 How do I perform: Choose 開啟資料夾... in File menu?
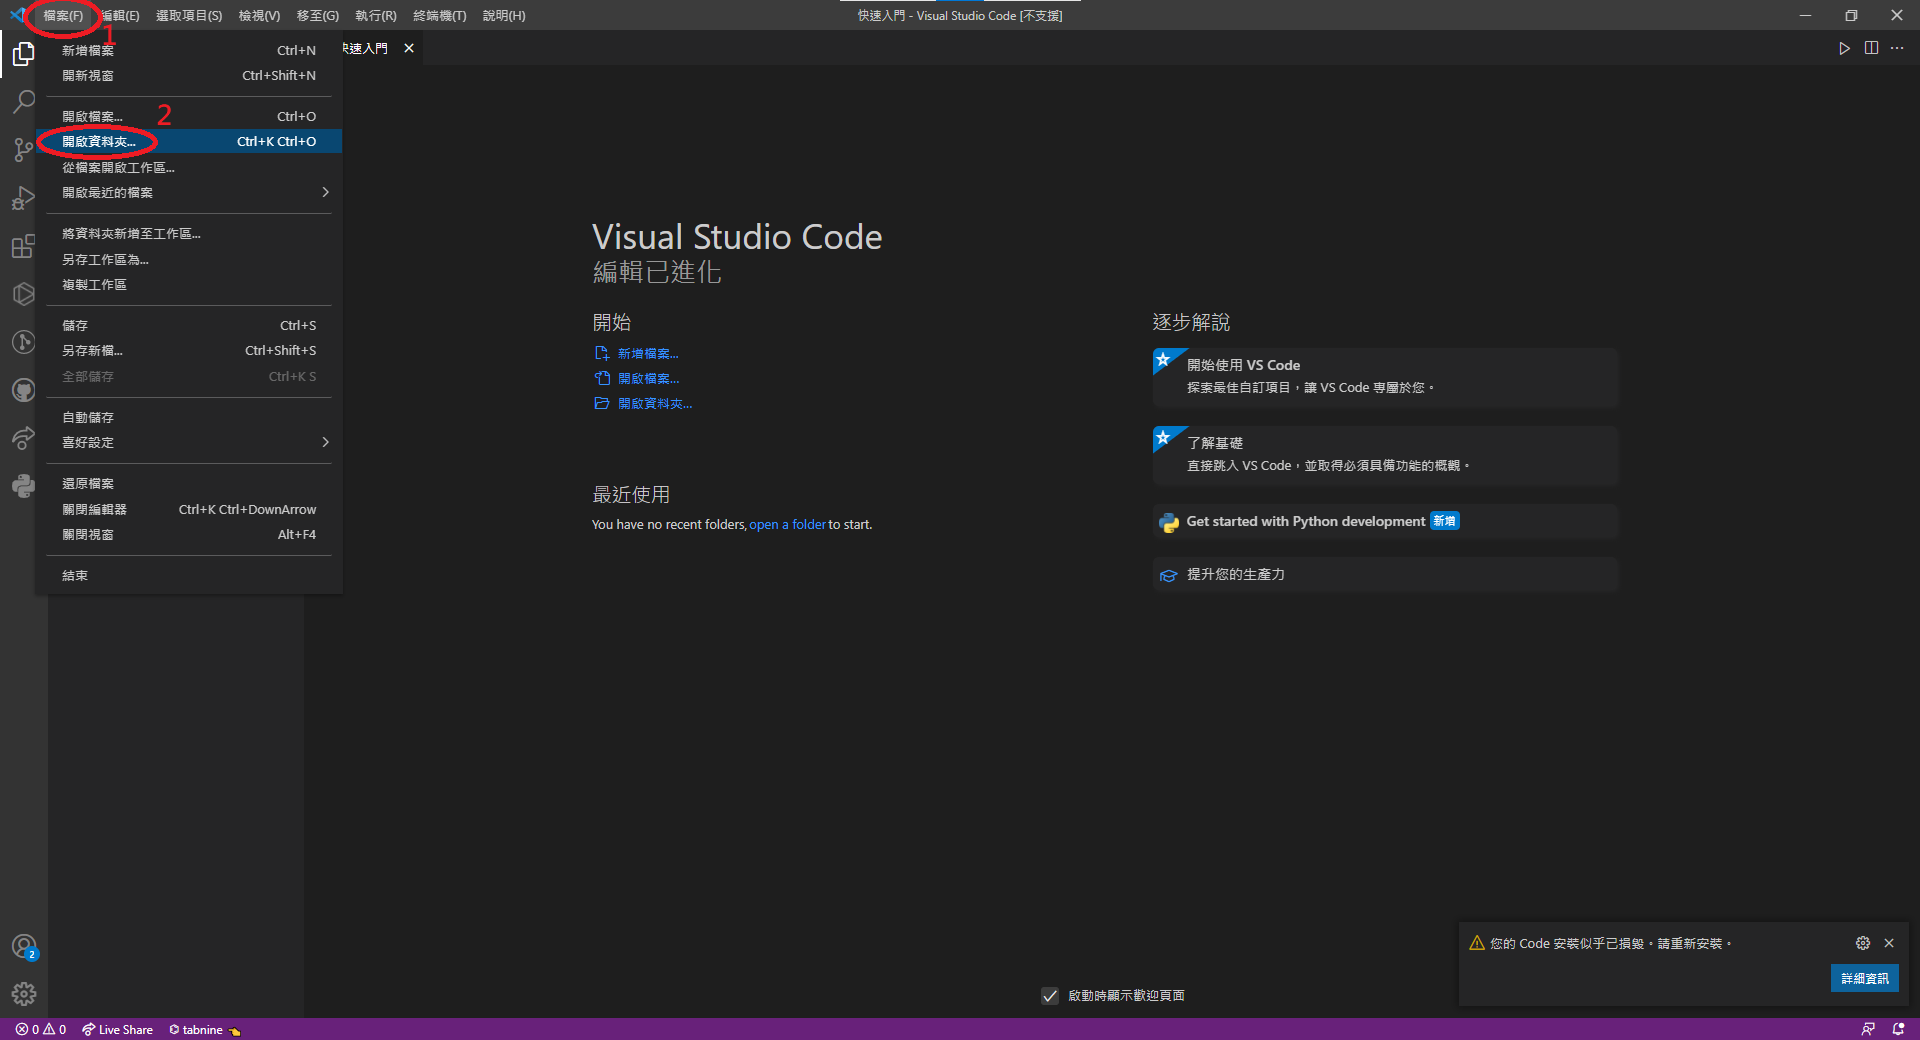(189, 141)
